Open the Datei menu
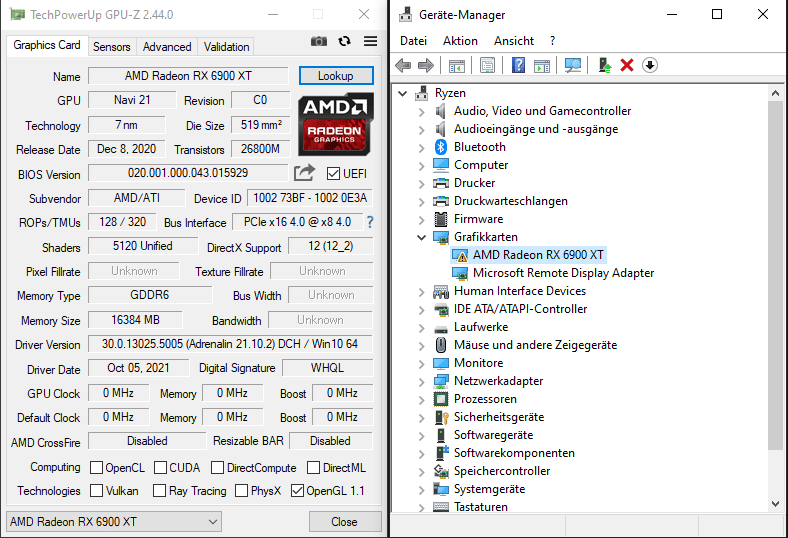This screenshot has height=538, width=788. tap(414, 41)
